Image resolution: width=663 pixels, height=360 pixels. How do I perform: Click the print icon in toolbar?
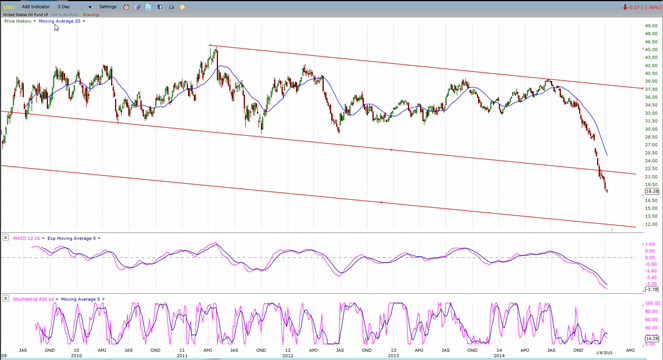(171, 7)
